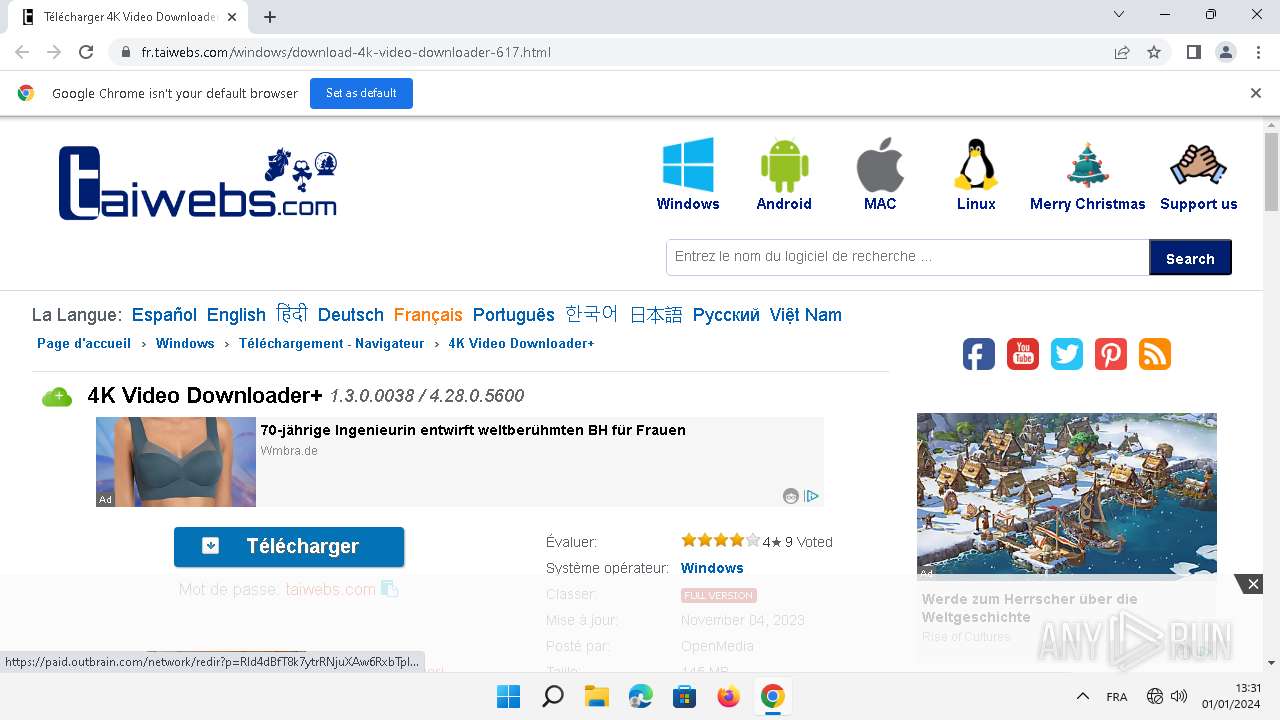Launch Microsoft Edge from taskbar

[x=641, y=696]
